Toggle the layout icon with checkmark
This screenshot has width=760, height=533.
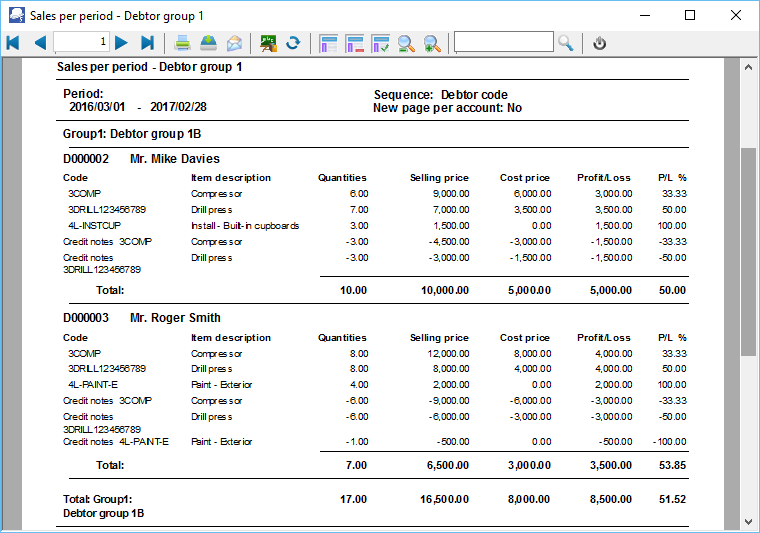tap(380, 43)
